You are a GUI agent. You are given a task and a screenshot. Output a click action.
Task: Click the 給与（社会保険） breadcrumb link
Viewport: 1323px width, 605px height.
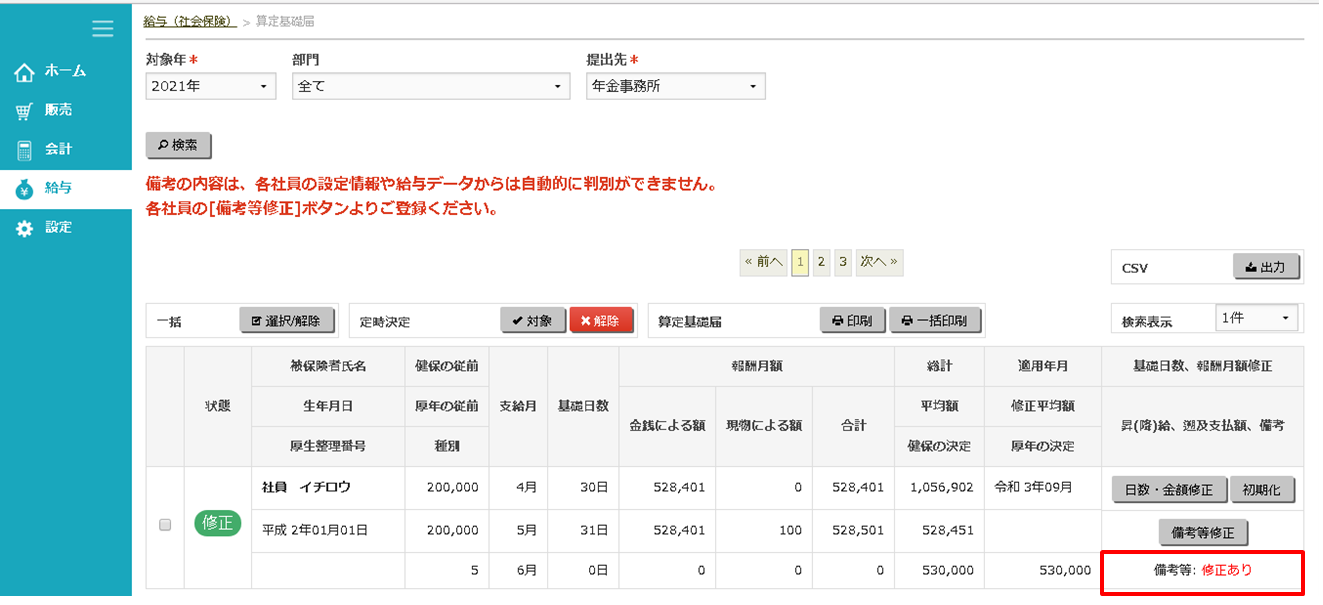coord(190,21)
